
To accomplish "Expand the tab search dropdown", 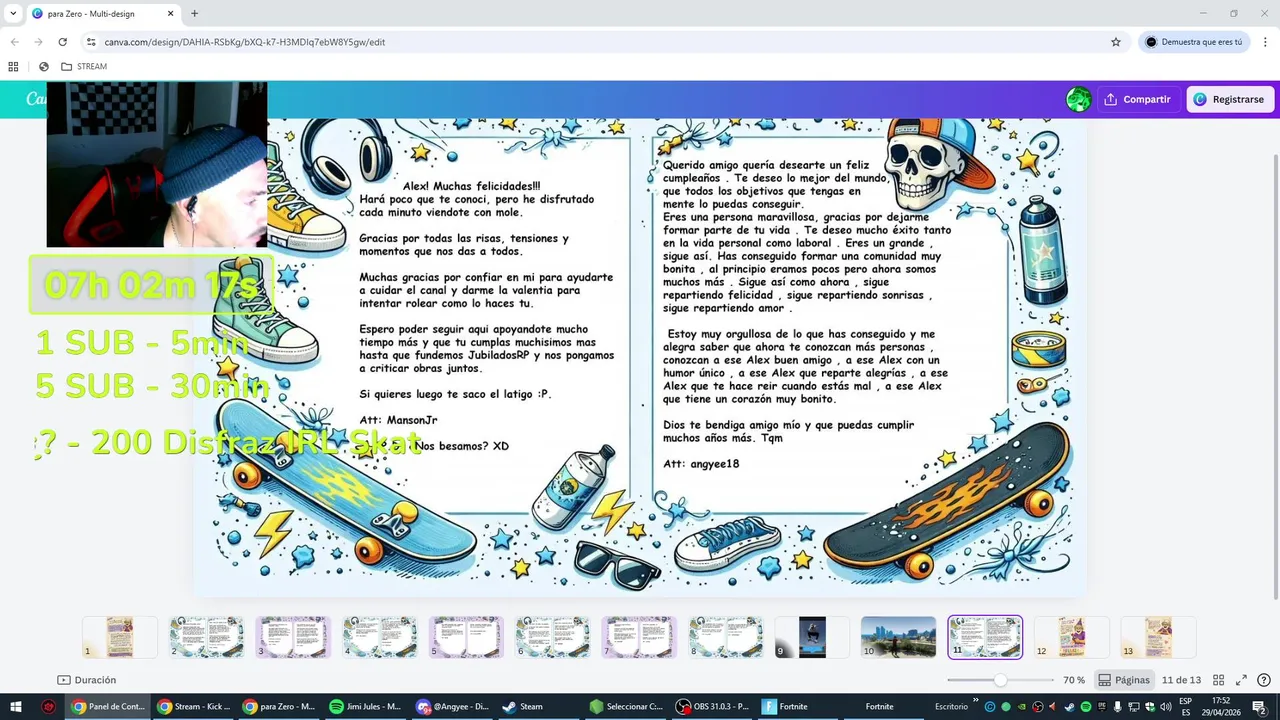I will click(13, 14).
